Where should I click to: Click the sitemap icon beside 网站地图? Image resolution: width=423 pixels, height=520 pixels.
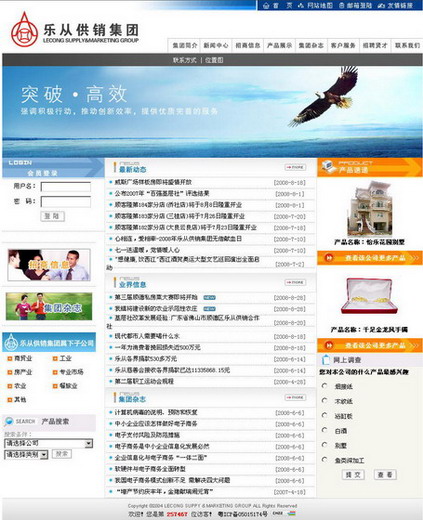[301, 5]
